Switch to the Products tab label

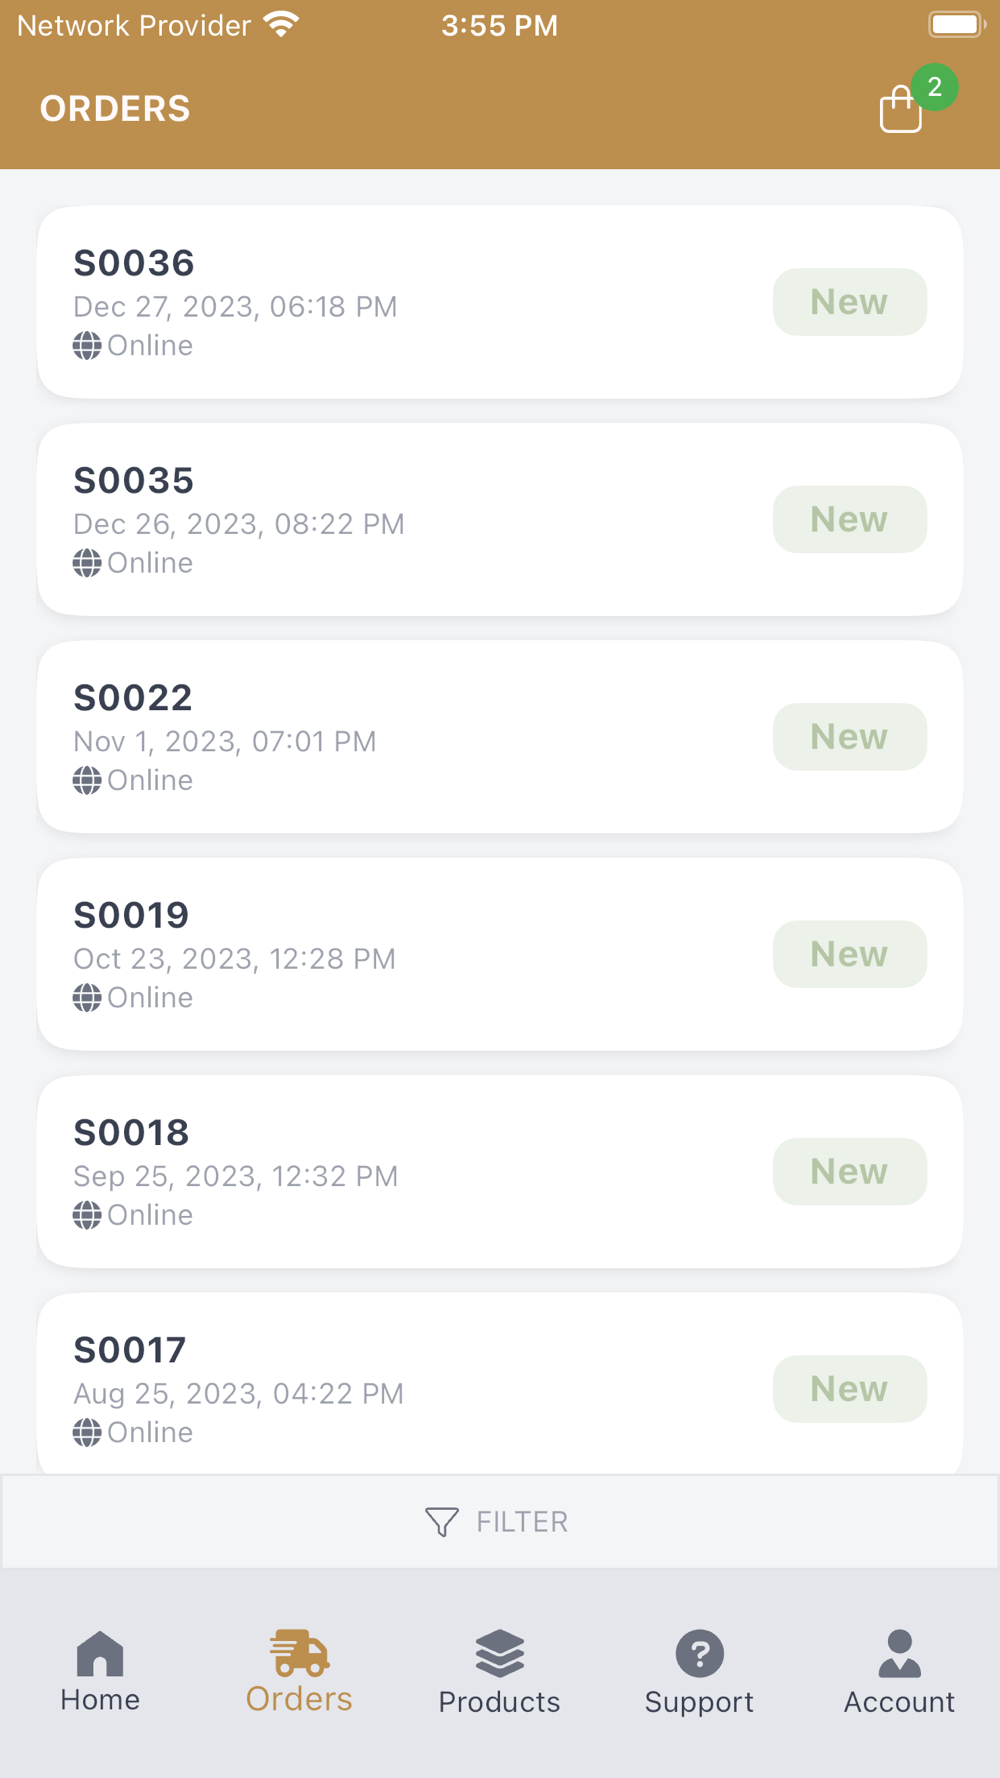(499, 1701)
